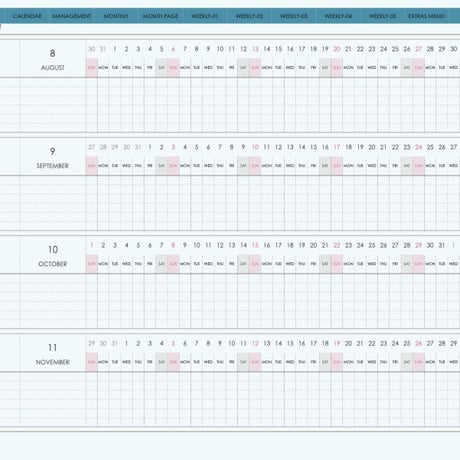Go to the WEEKLY-05 tab
Image resolution: width=460 pixels, height=460 pixels.
point(383,16)
